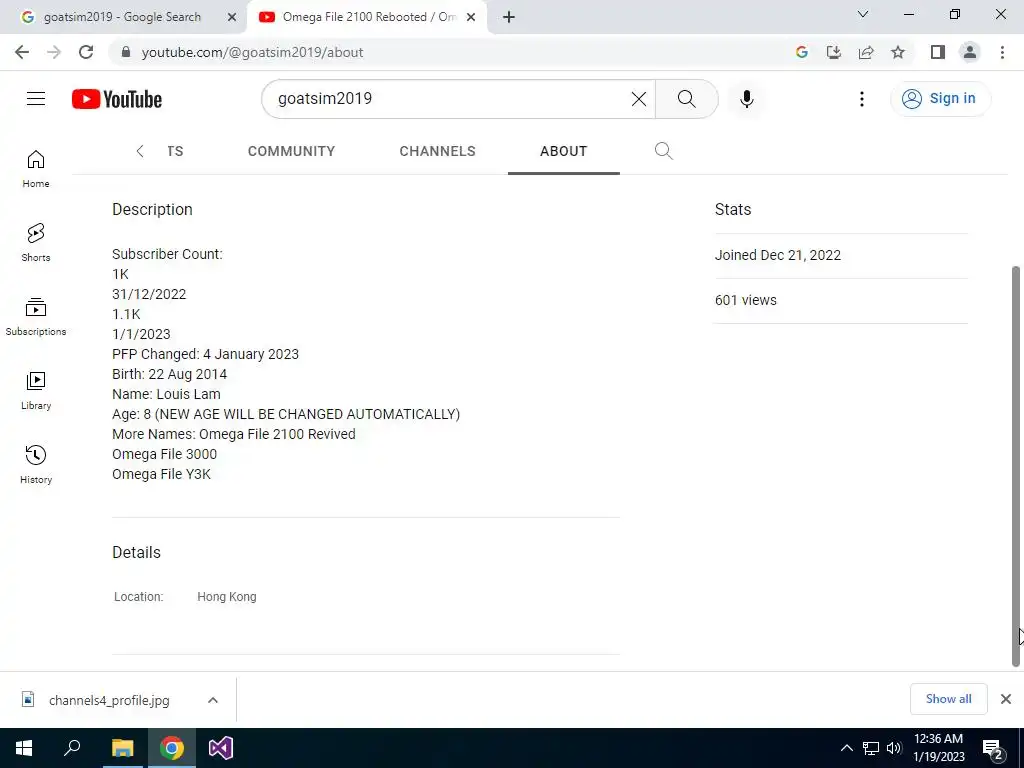
Task: Install or download page icon in address bar
Action: 834,52
